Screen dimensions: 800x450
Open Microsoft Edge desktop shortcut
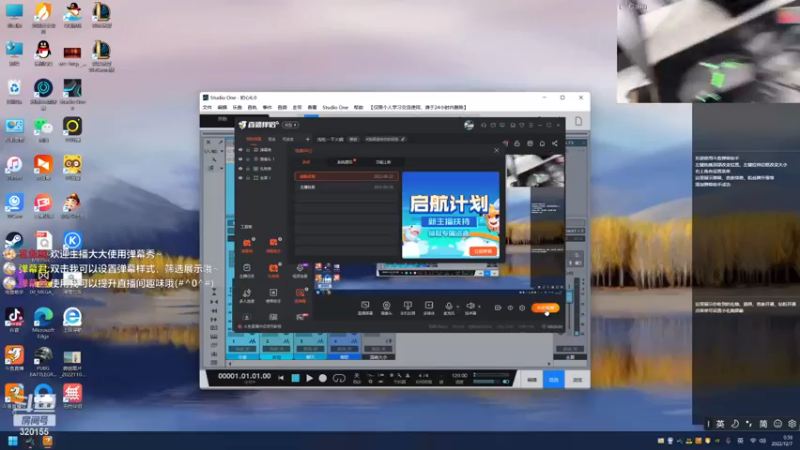pos(43,323)
